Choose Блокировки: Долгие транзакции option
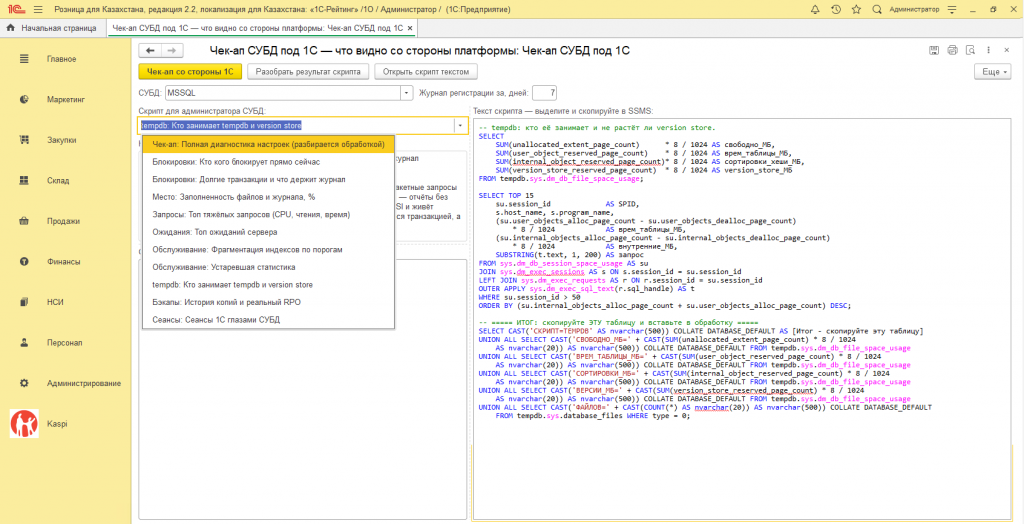 coord(268,178)
